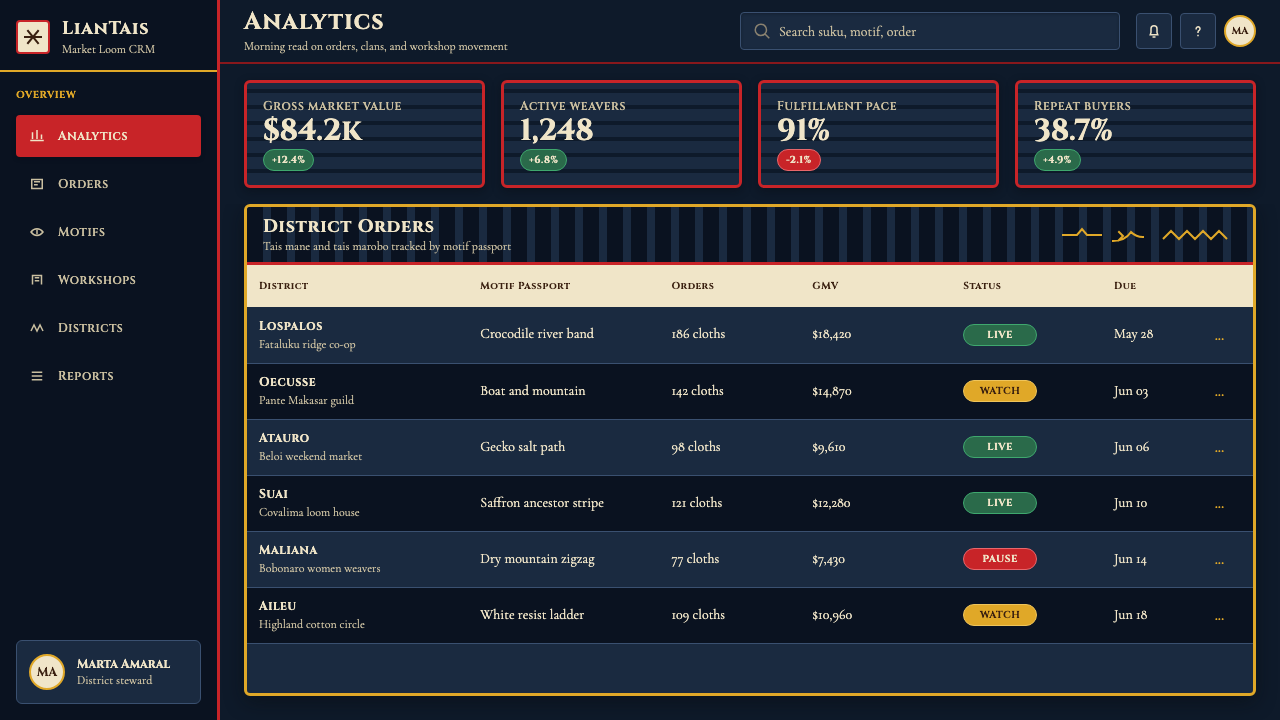Click the search magnifier icon
This screenshot has height=720, width=1280.
tap(762, 31)
